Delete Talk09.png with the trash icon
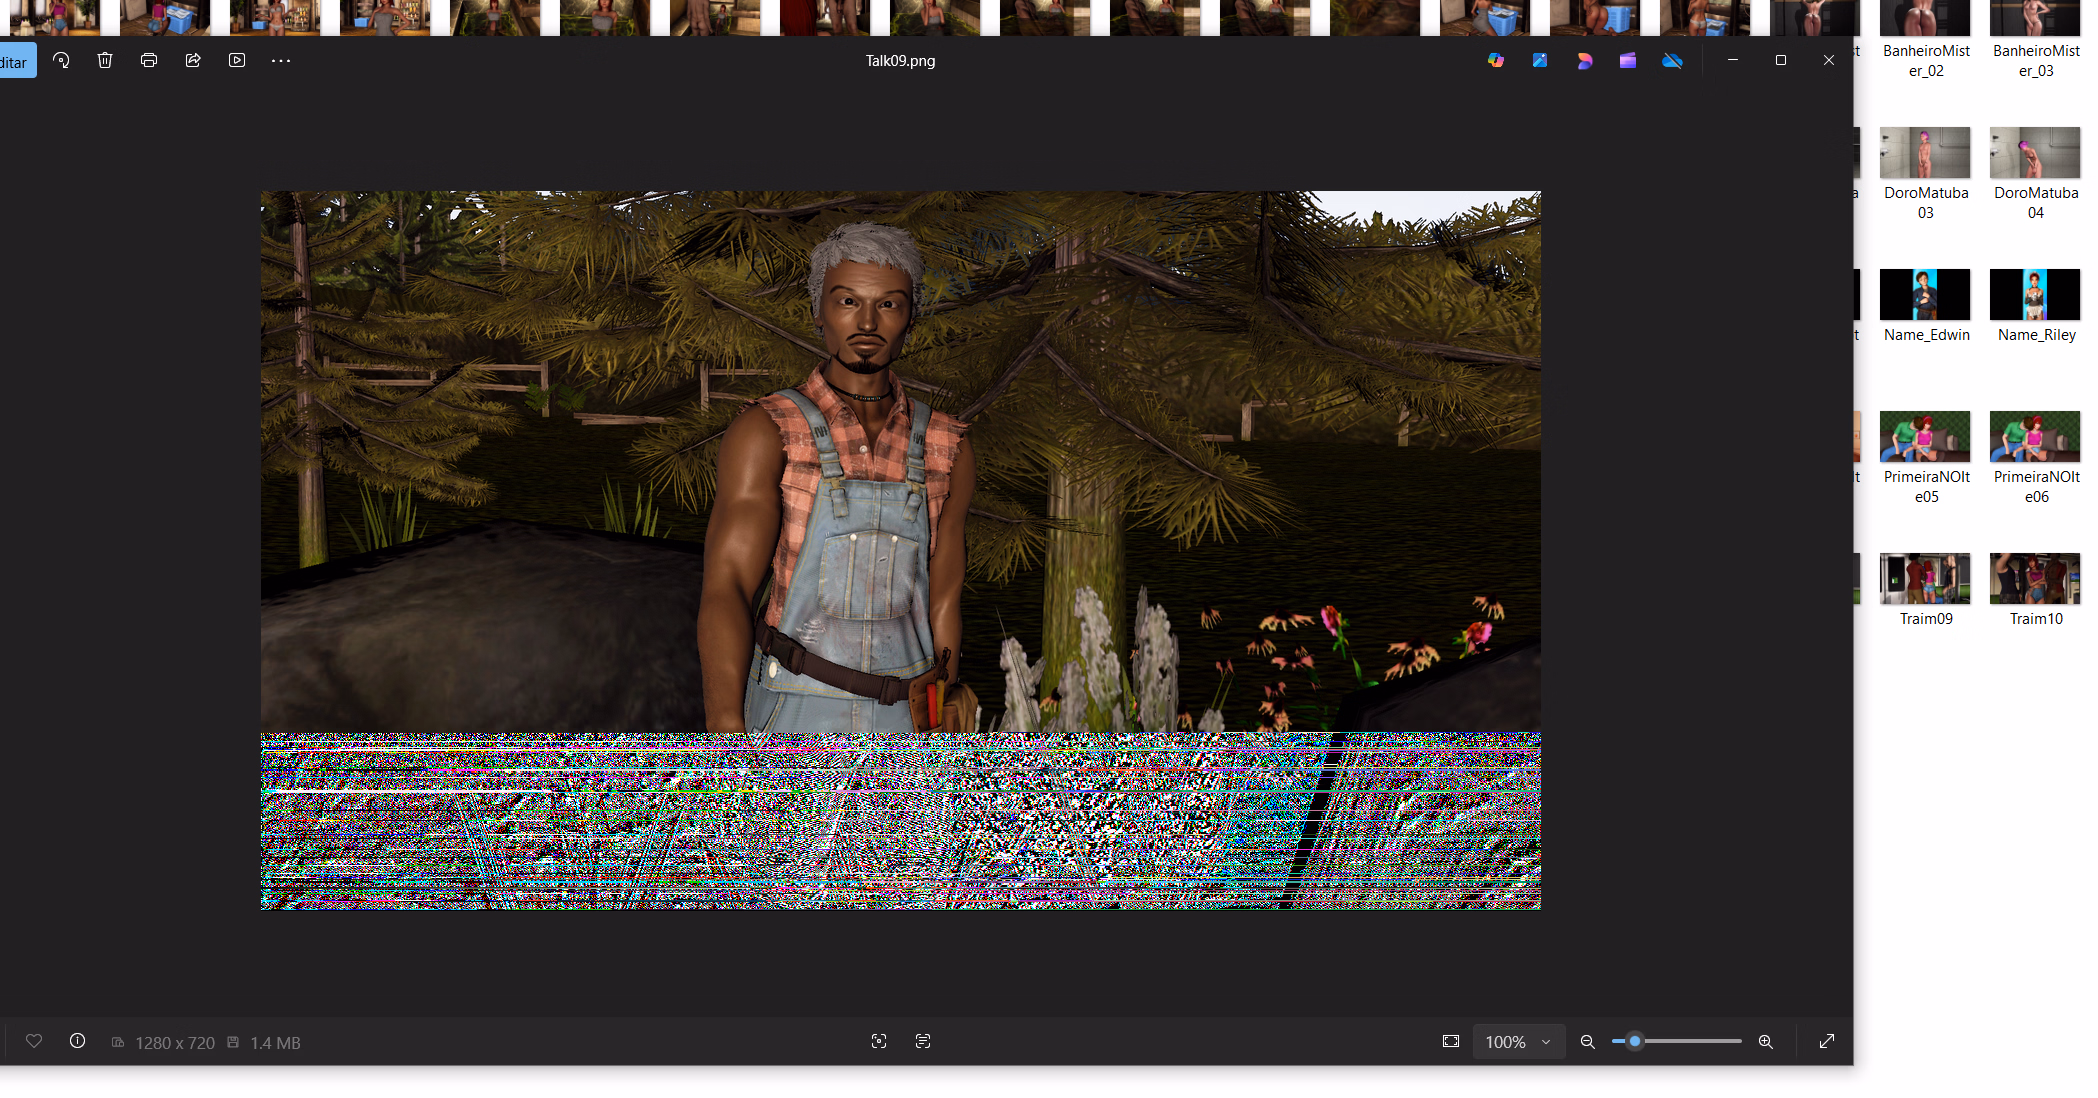2098x1098 pixels. (105, 61)
